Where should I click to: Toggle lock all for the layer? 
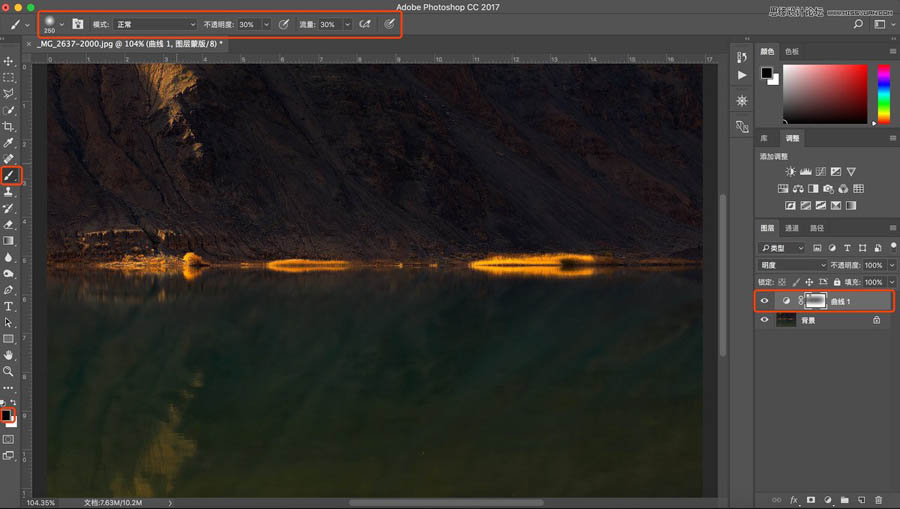coord(837,282)
